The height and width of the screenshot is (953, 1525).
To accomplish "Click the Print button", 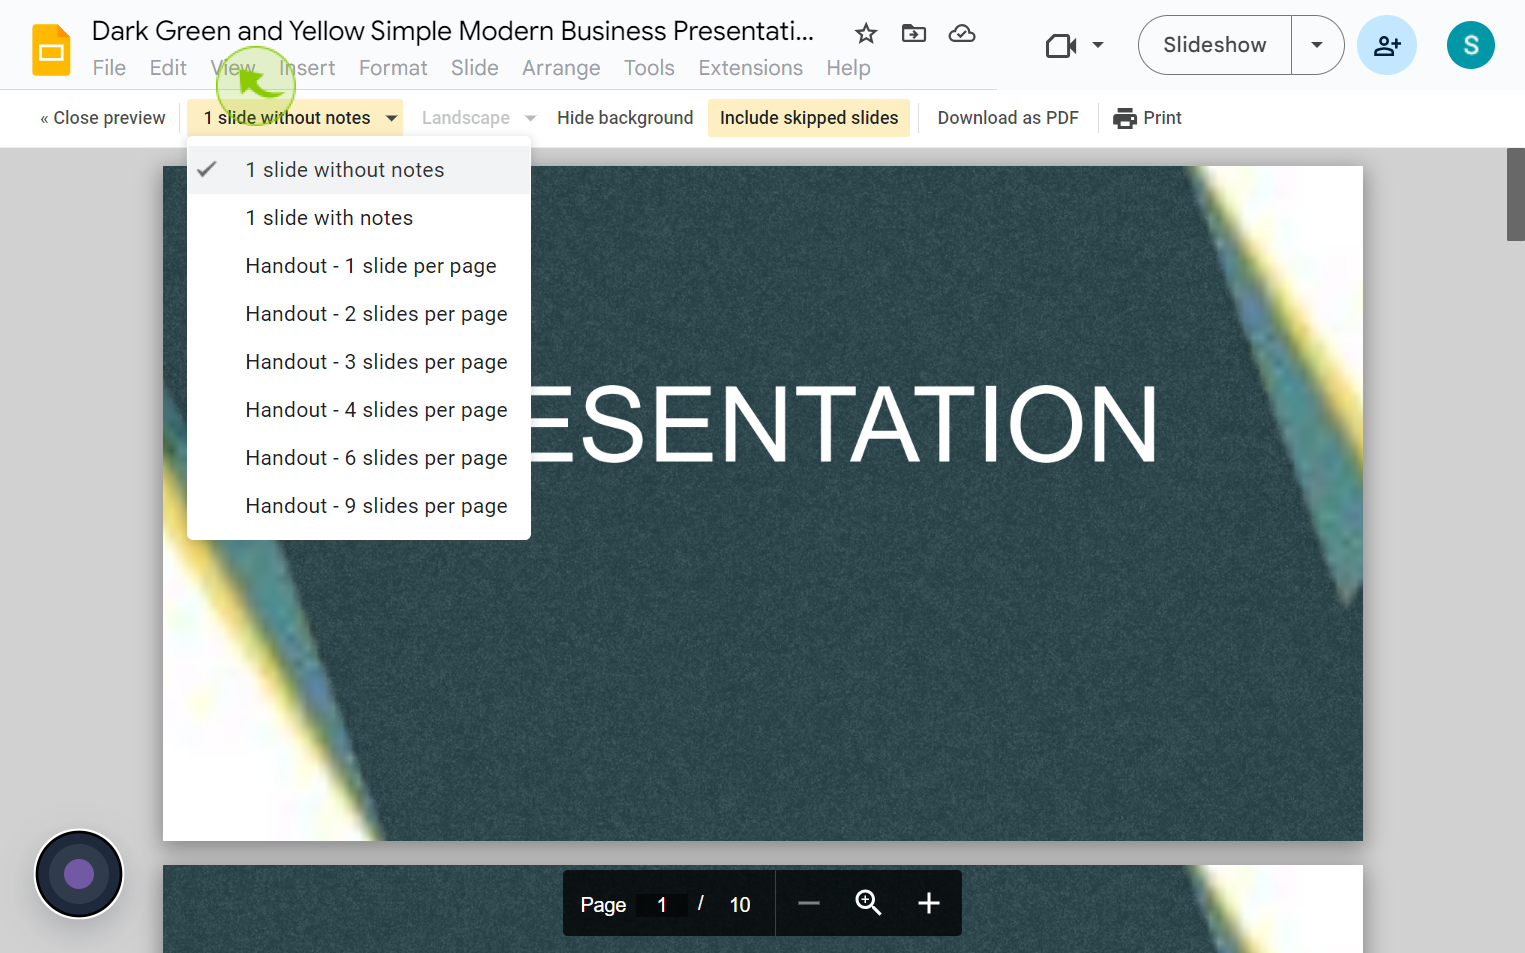I will [1147, 118].
